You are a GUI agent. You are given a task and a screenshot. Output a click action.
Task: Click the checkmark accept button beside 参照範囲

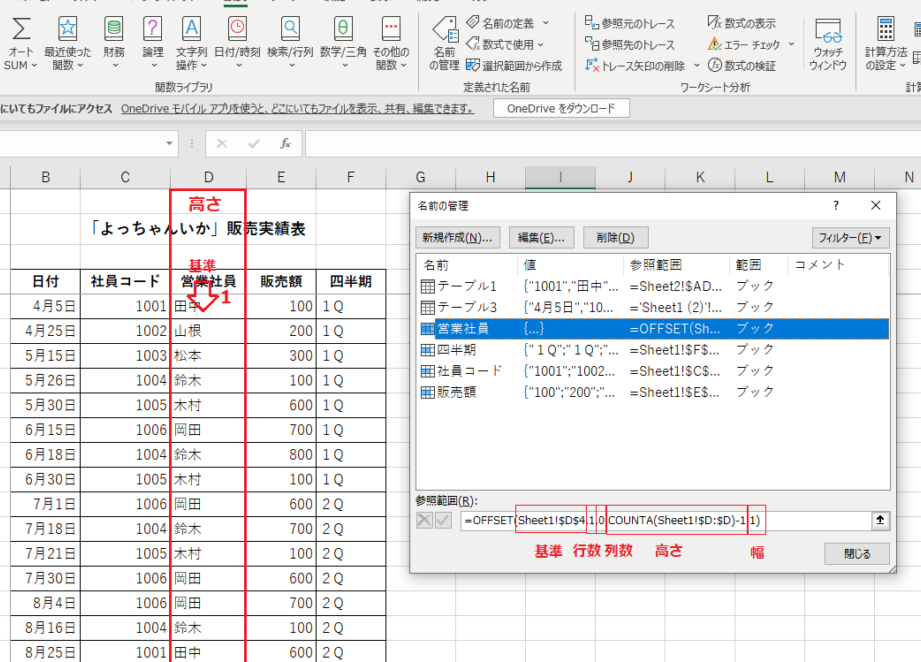click(443, 520)
